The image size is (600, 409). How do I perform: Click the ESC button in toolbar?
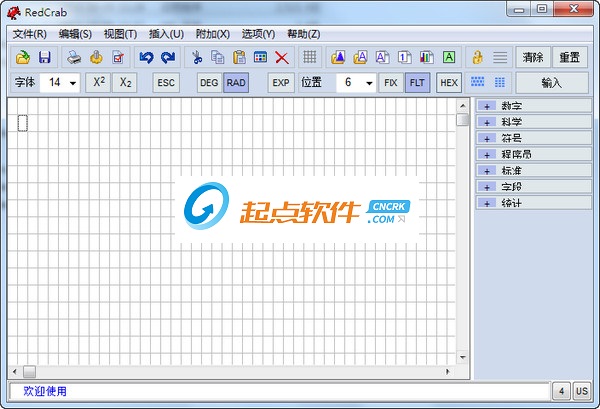click(166, 83)
